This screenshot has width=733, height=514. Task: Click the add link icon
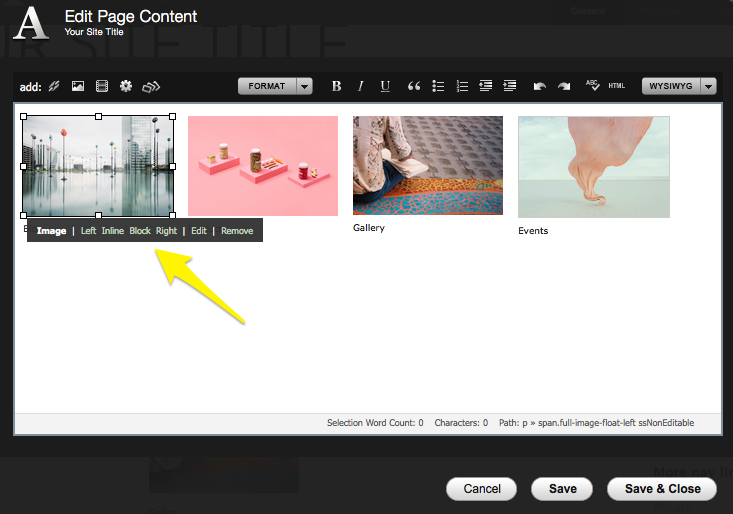[54, 87]
